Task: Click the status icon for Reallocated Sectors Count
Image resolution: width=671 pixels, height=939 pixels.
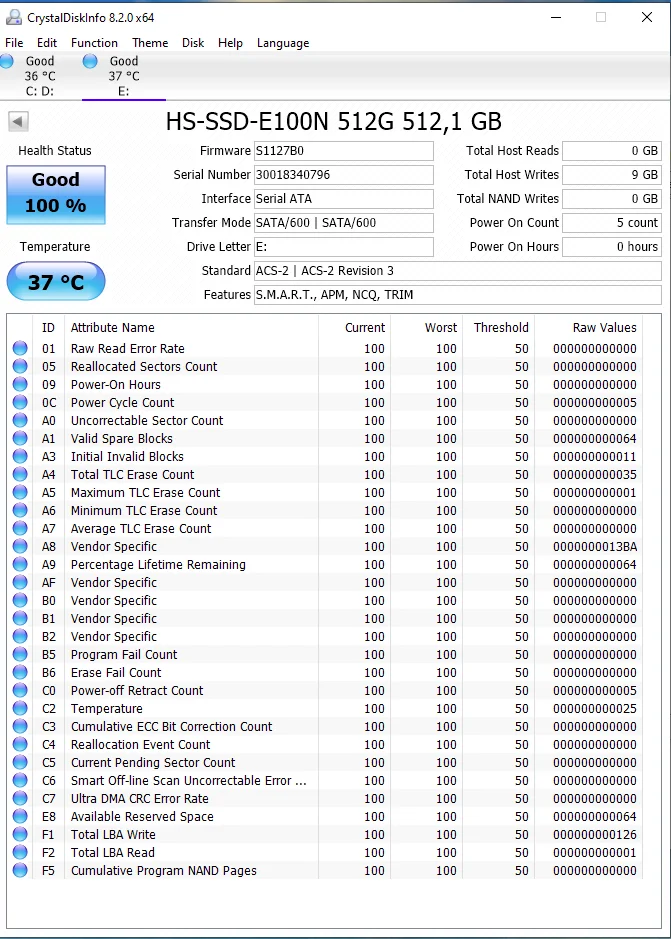Action: click(x=20, y=366)
